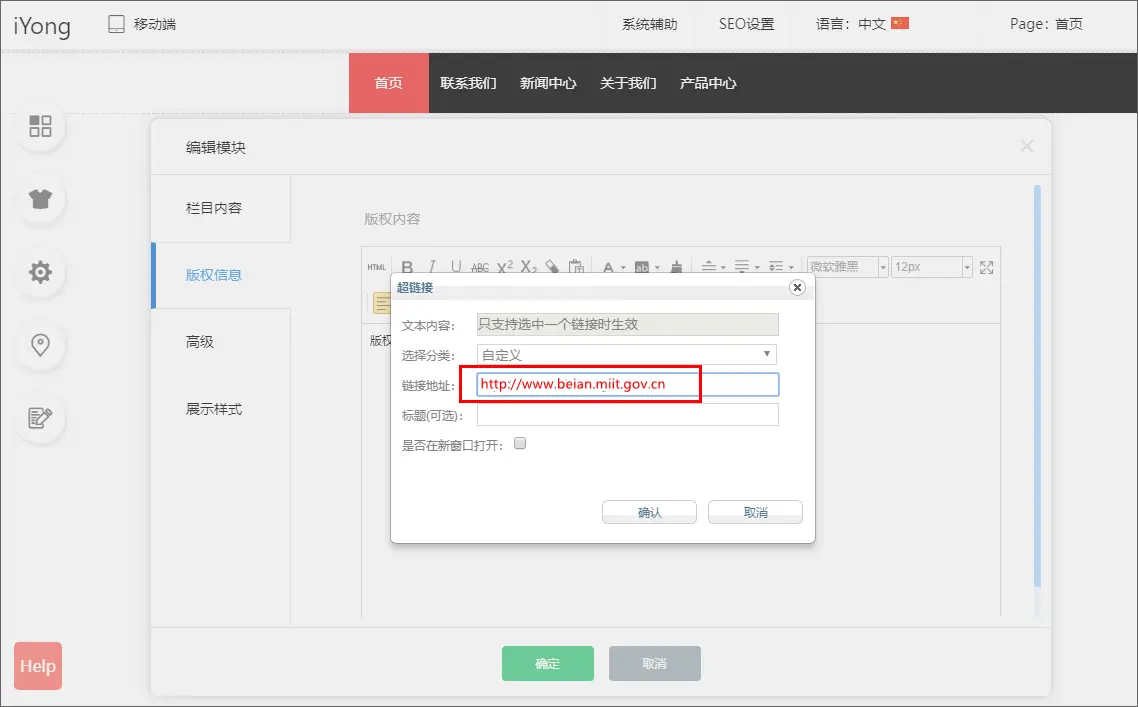1138x707 pixels.
Task: Open the modules grid icon in sidebar
Action: tap(40, 126)
